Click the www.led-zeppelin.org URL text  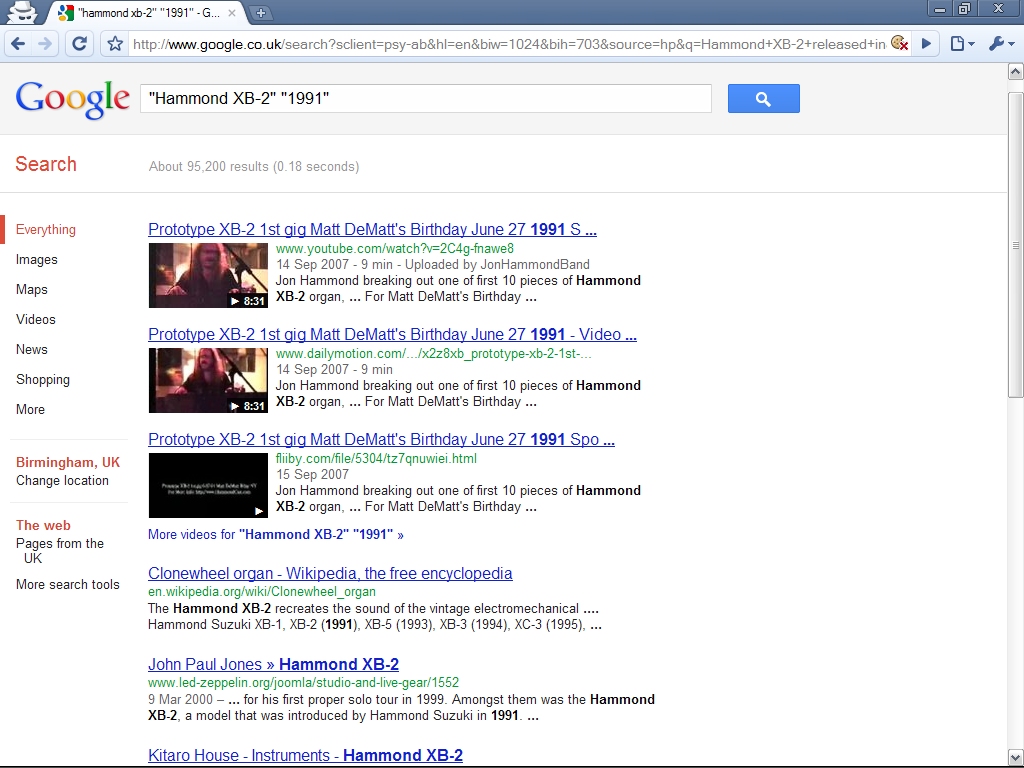tap(303, 682)
